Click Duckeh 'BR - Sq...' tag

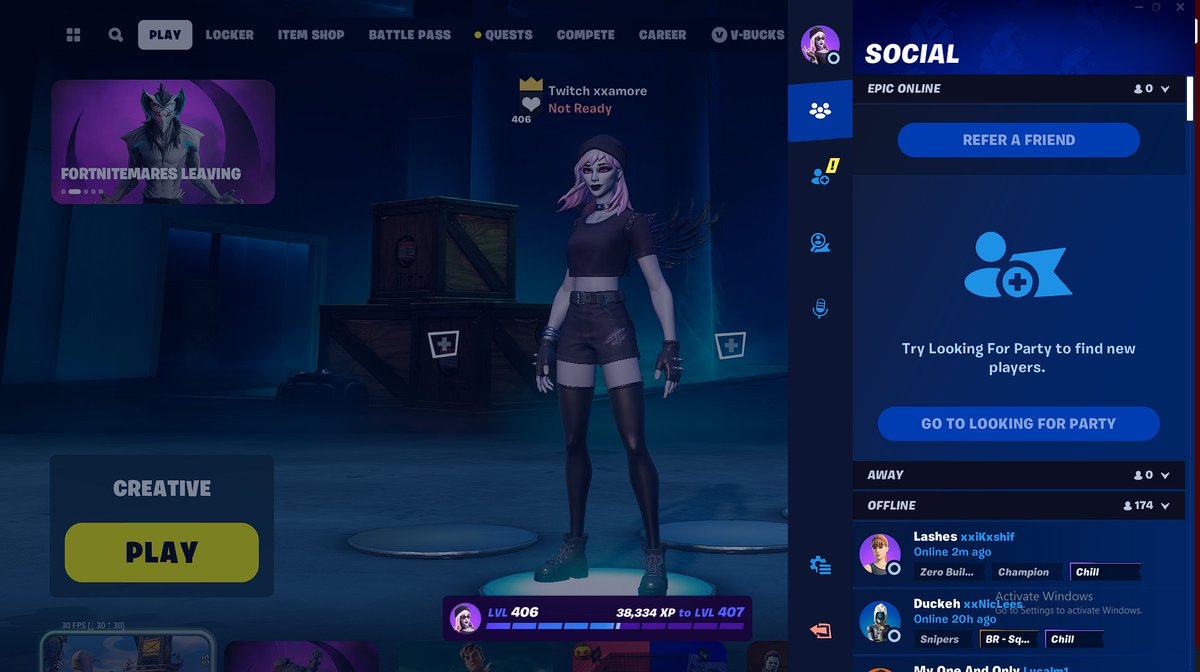point(1007,639)
